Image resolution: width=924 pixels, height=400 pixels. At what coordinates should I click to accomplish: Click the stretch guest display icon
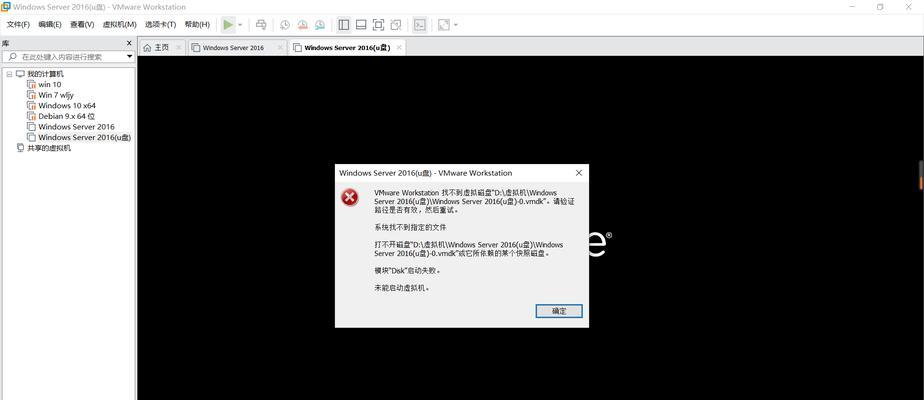point(444,25)
